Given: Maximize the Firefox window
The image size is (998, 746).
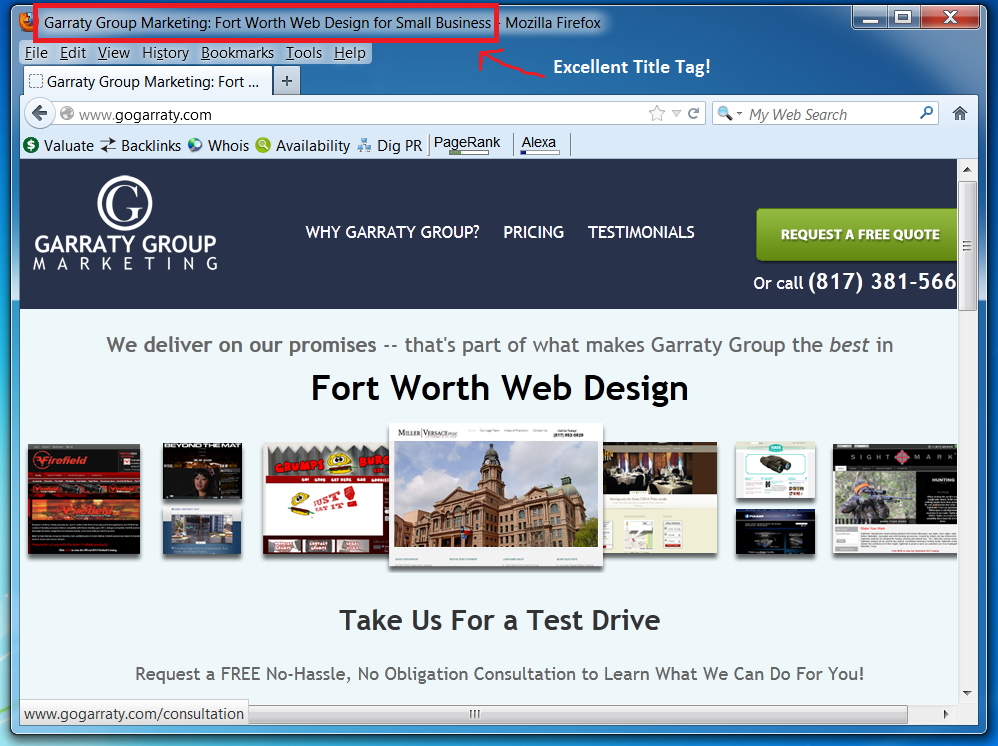Looking at the screenshot, I should pyautogui.click(x=903, y=18).
